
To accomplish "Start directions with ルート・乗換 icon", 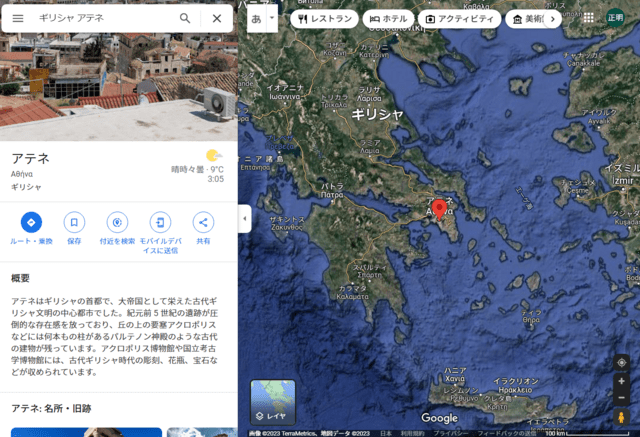I will pos(31,222).
